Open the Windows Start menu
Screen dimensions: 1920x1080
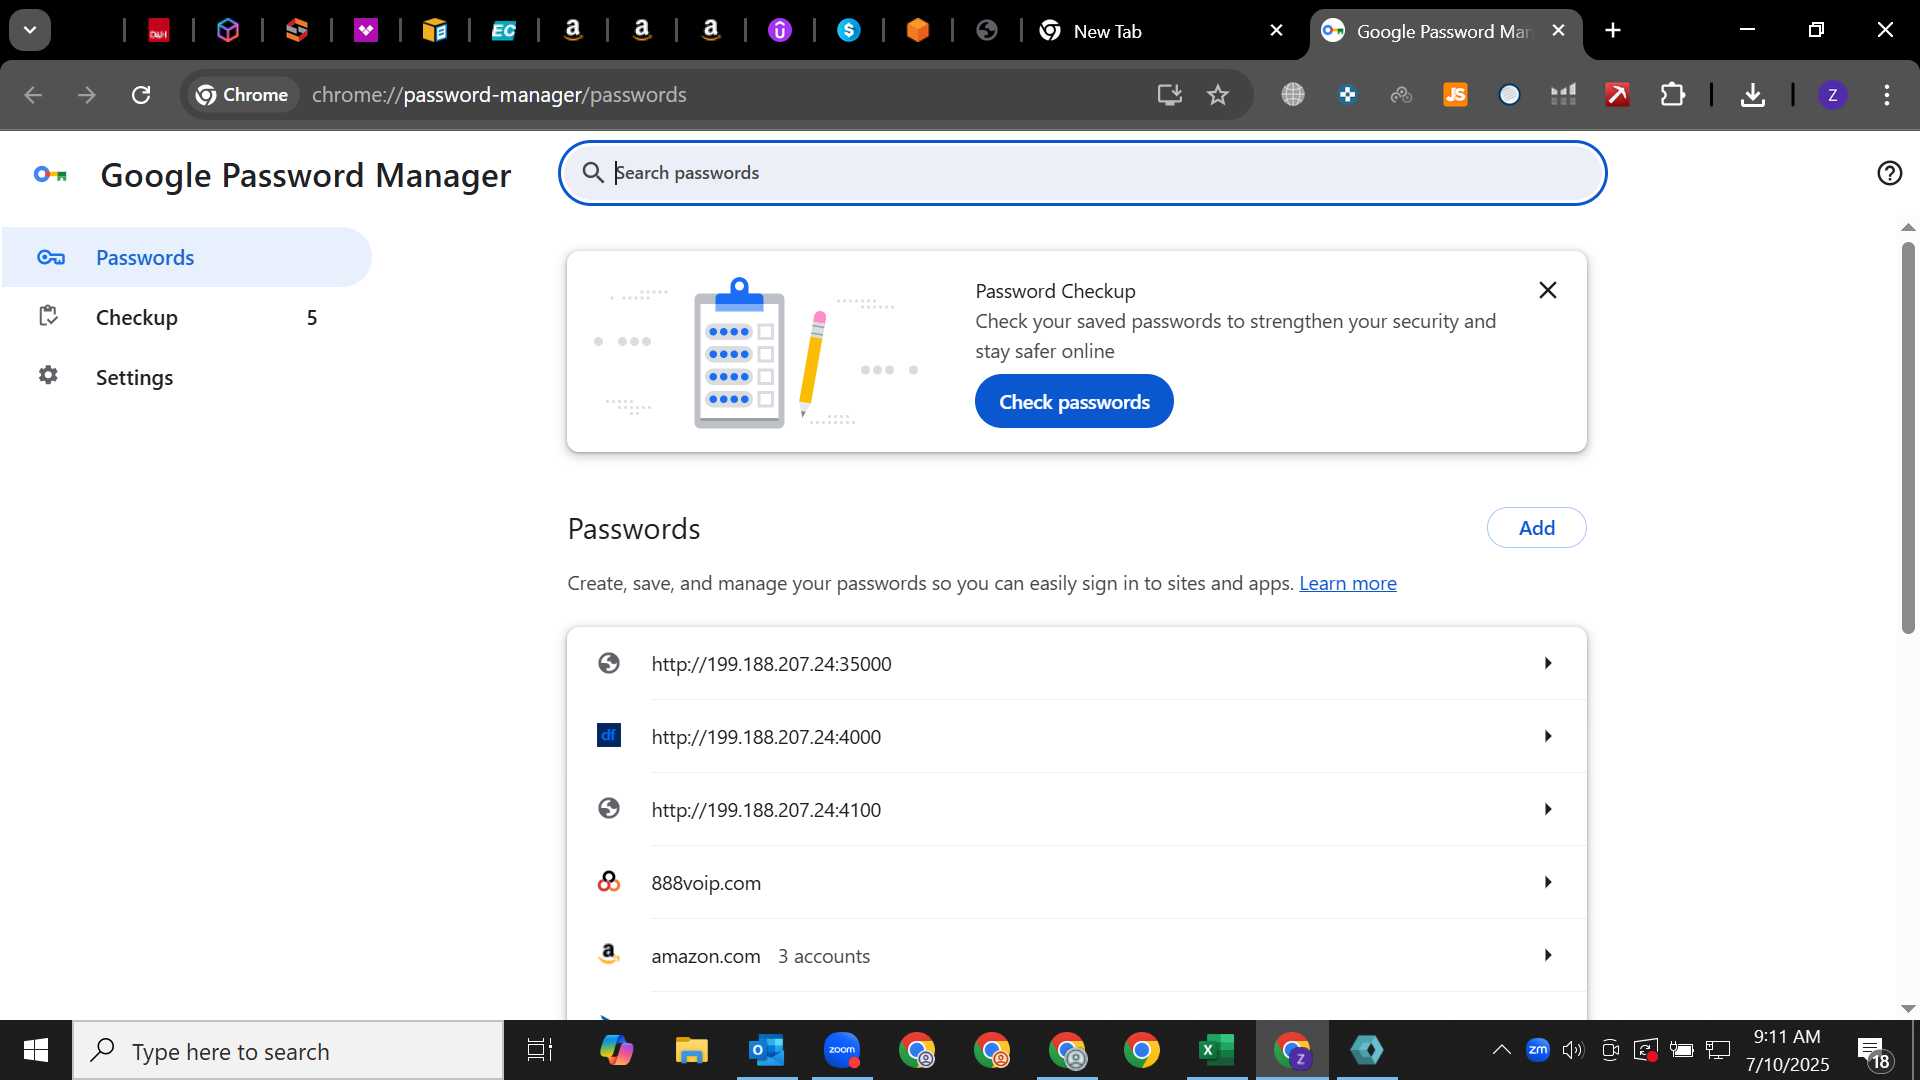coord(36,1050)
